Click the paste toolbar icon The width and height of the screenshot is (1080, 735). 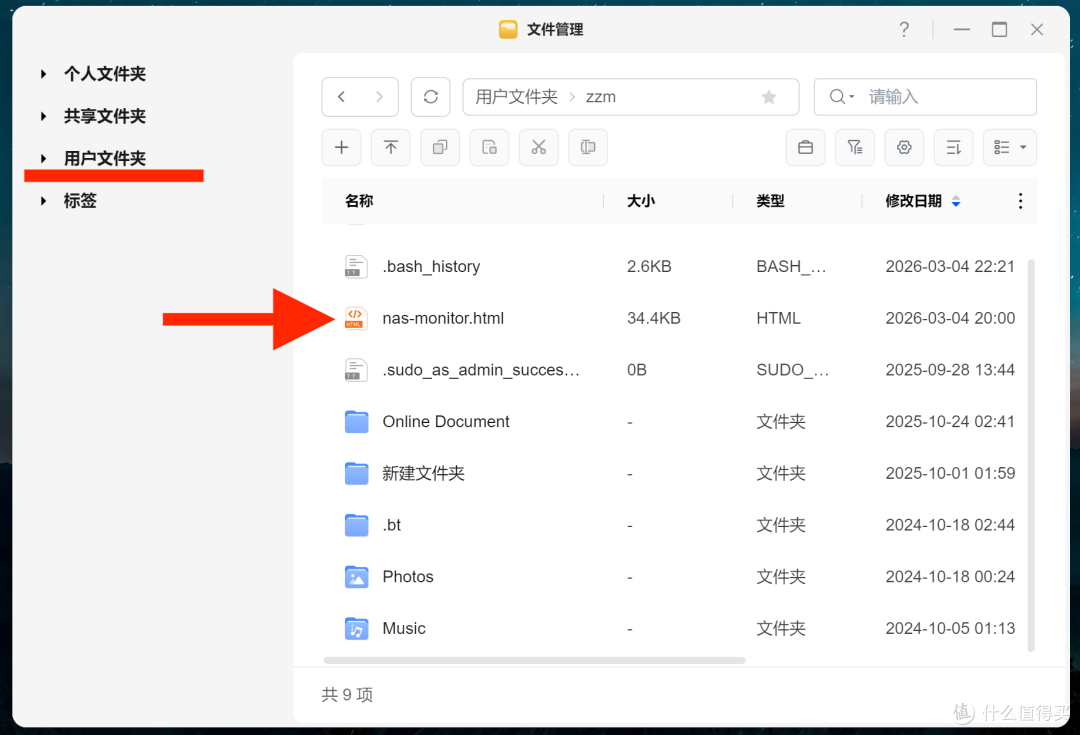pos(490,147)
